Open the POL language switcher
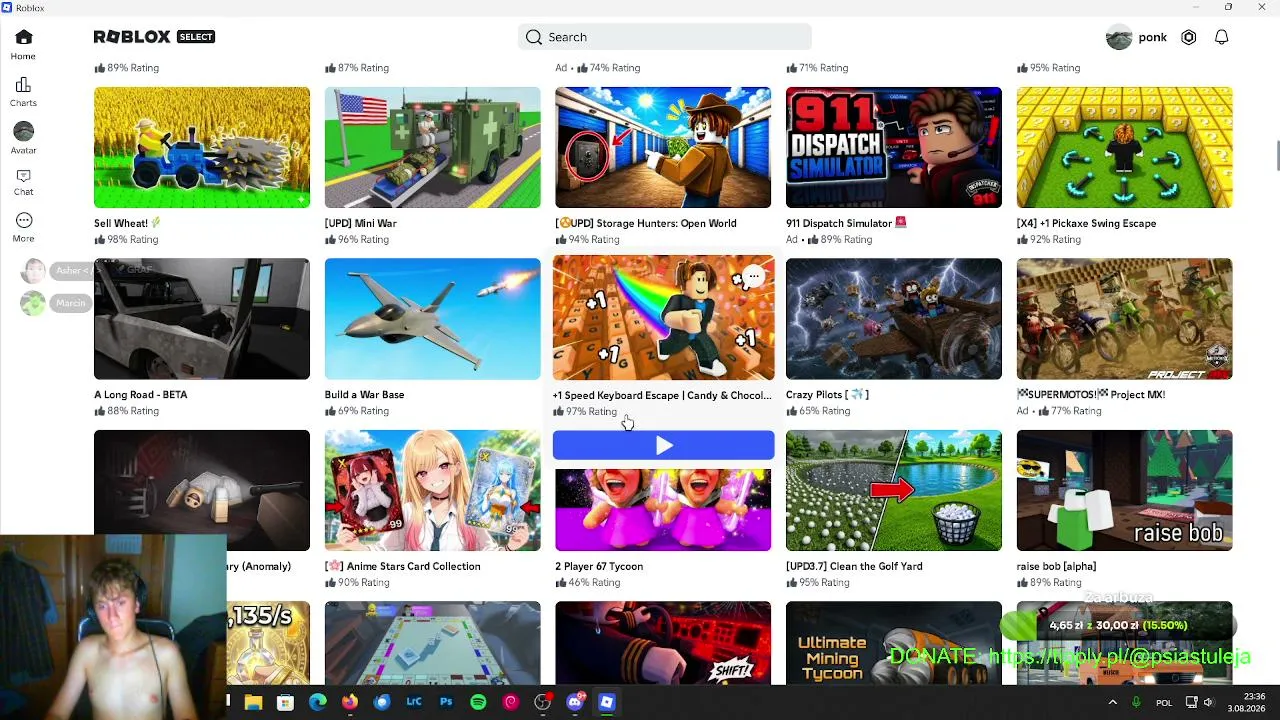This screenshot has height=720, width=1280. (1164, 703)
